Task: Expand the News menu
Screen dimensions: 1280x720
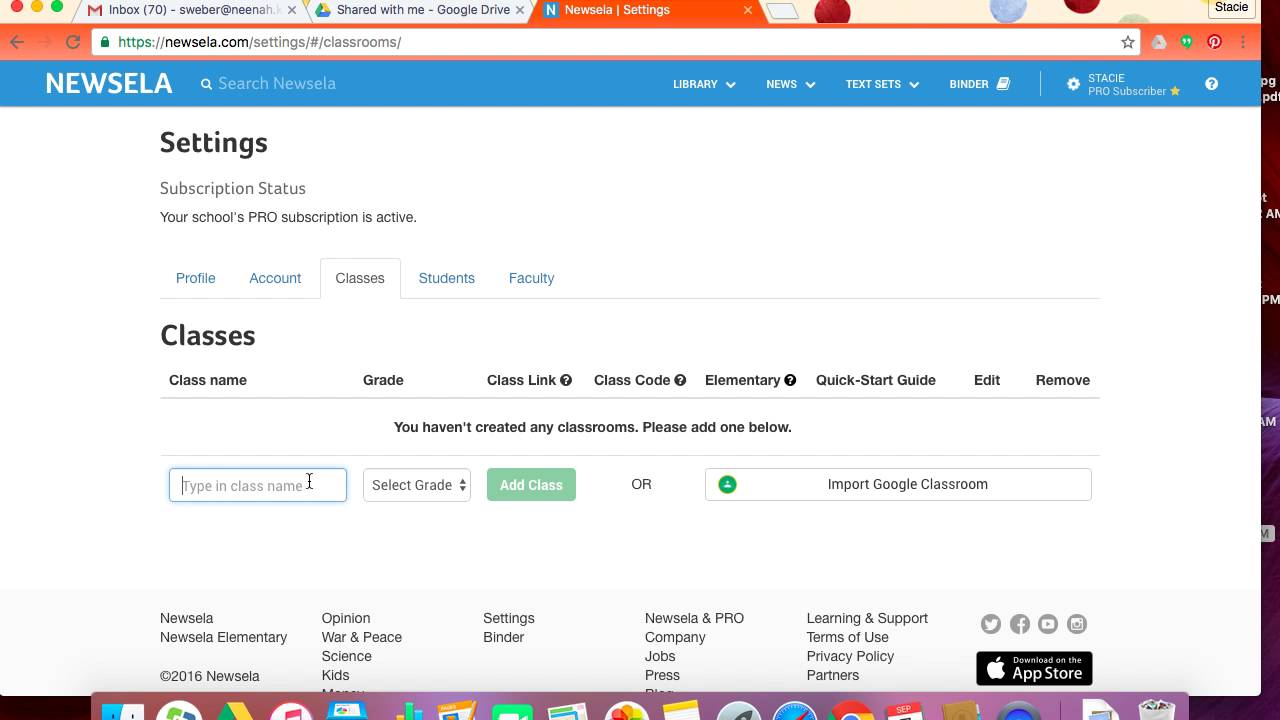Action: coord(791,84)
